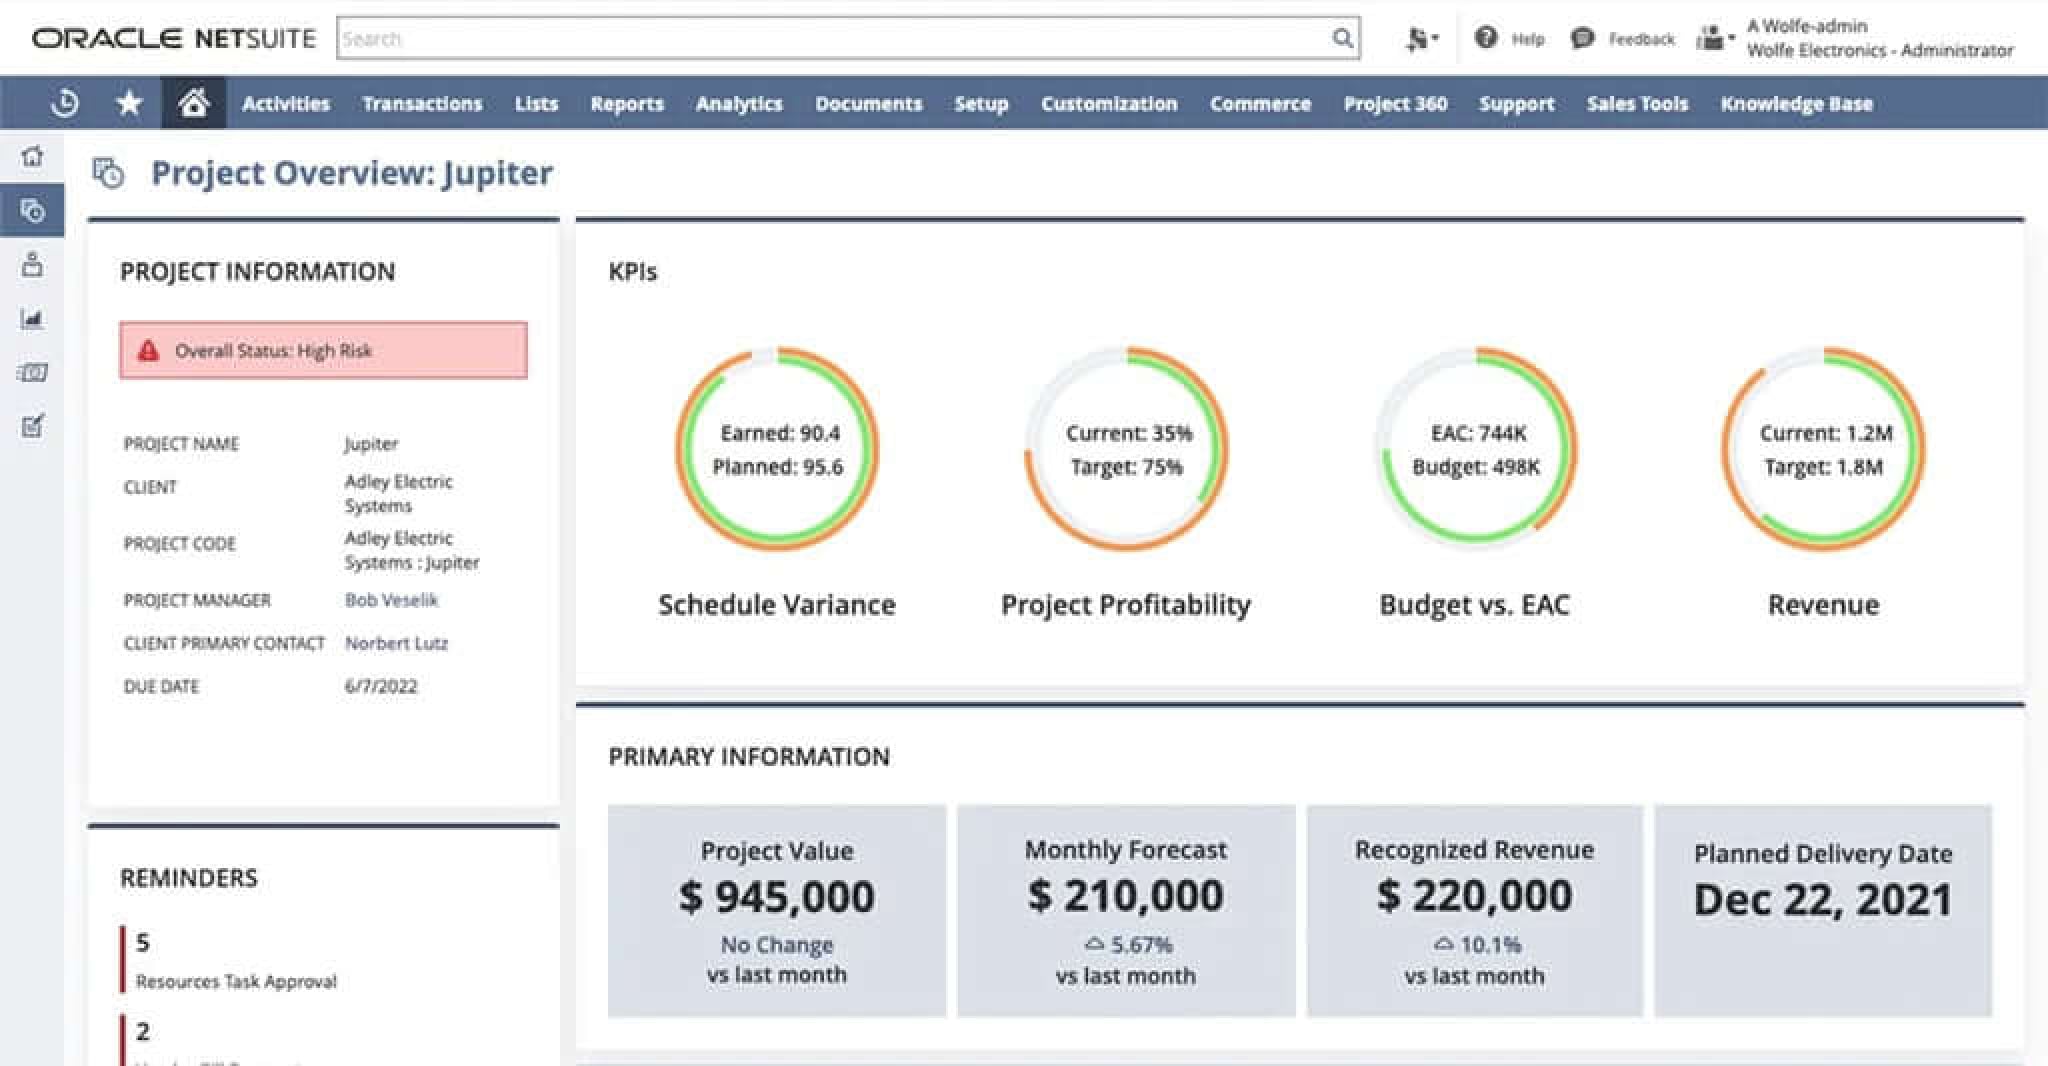Click the Project Overview title icon

click(x=108, y=172)
